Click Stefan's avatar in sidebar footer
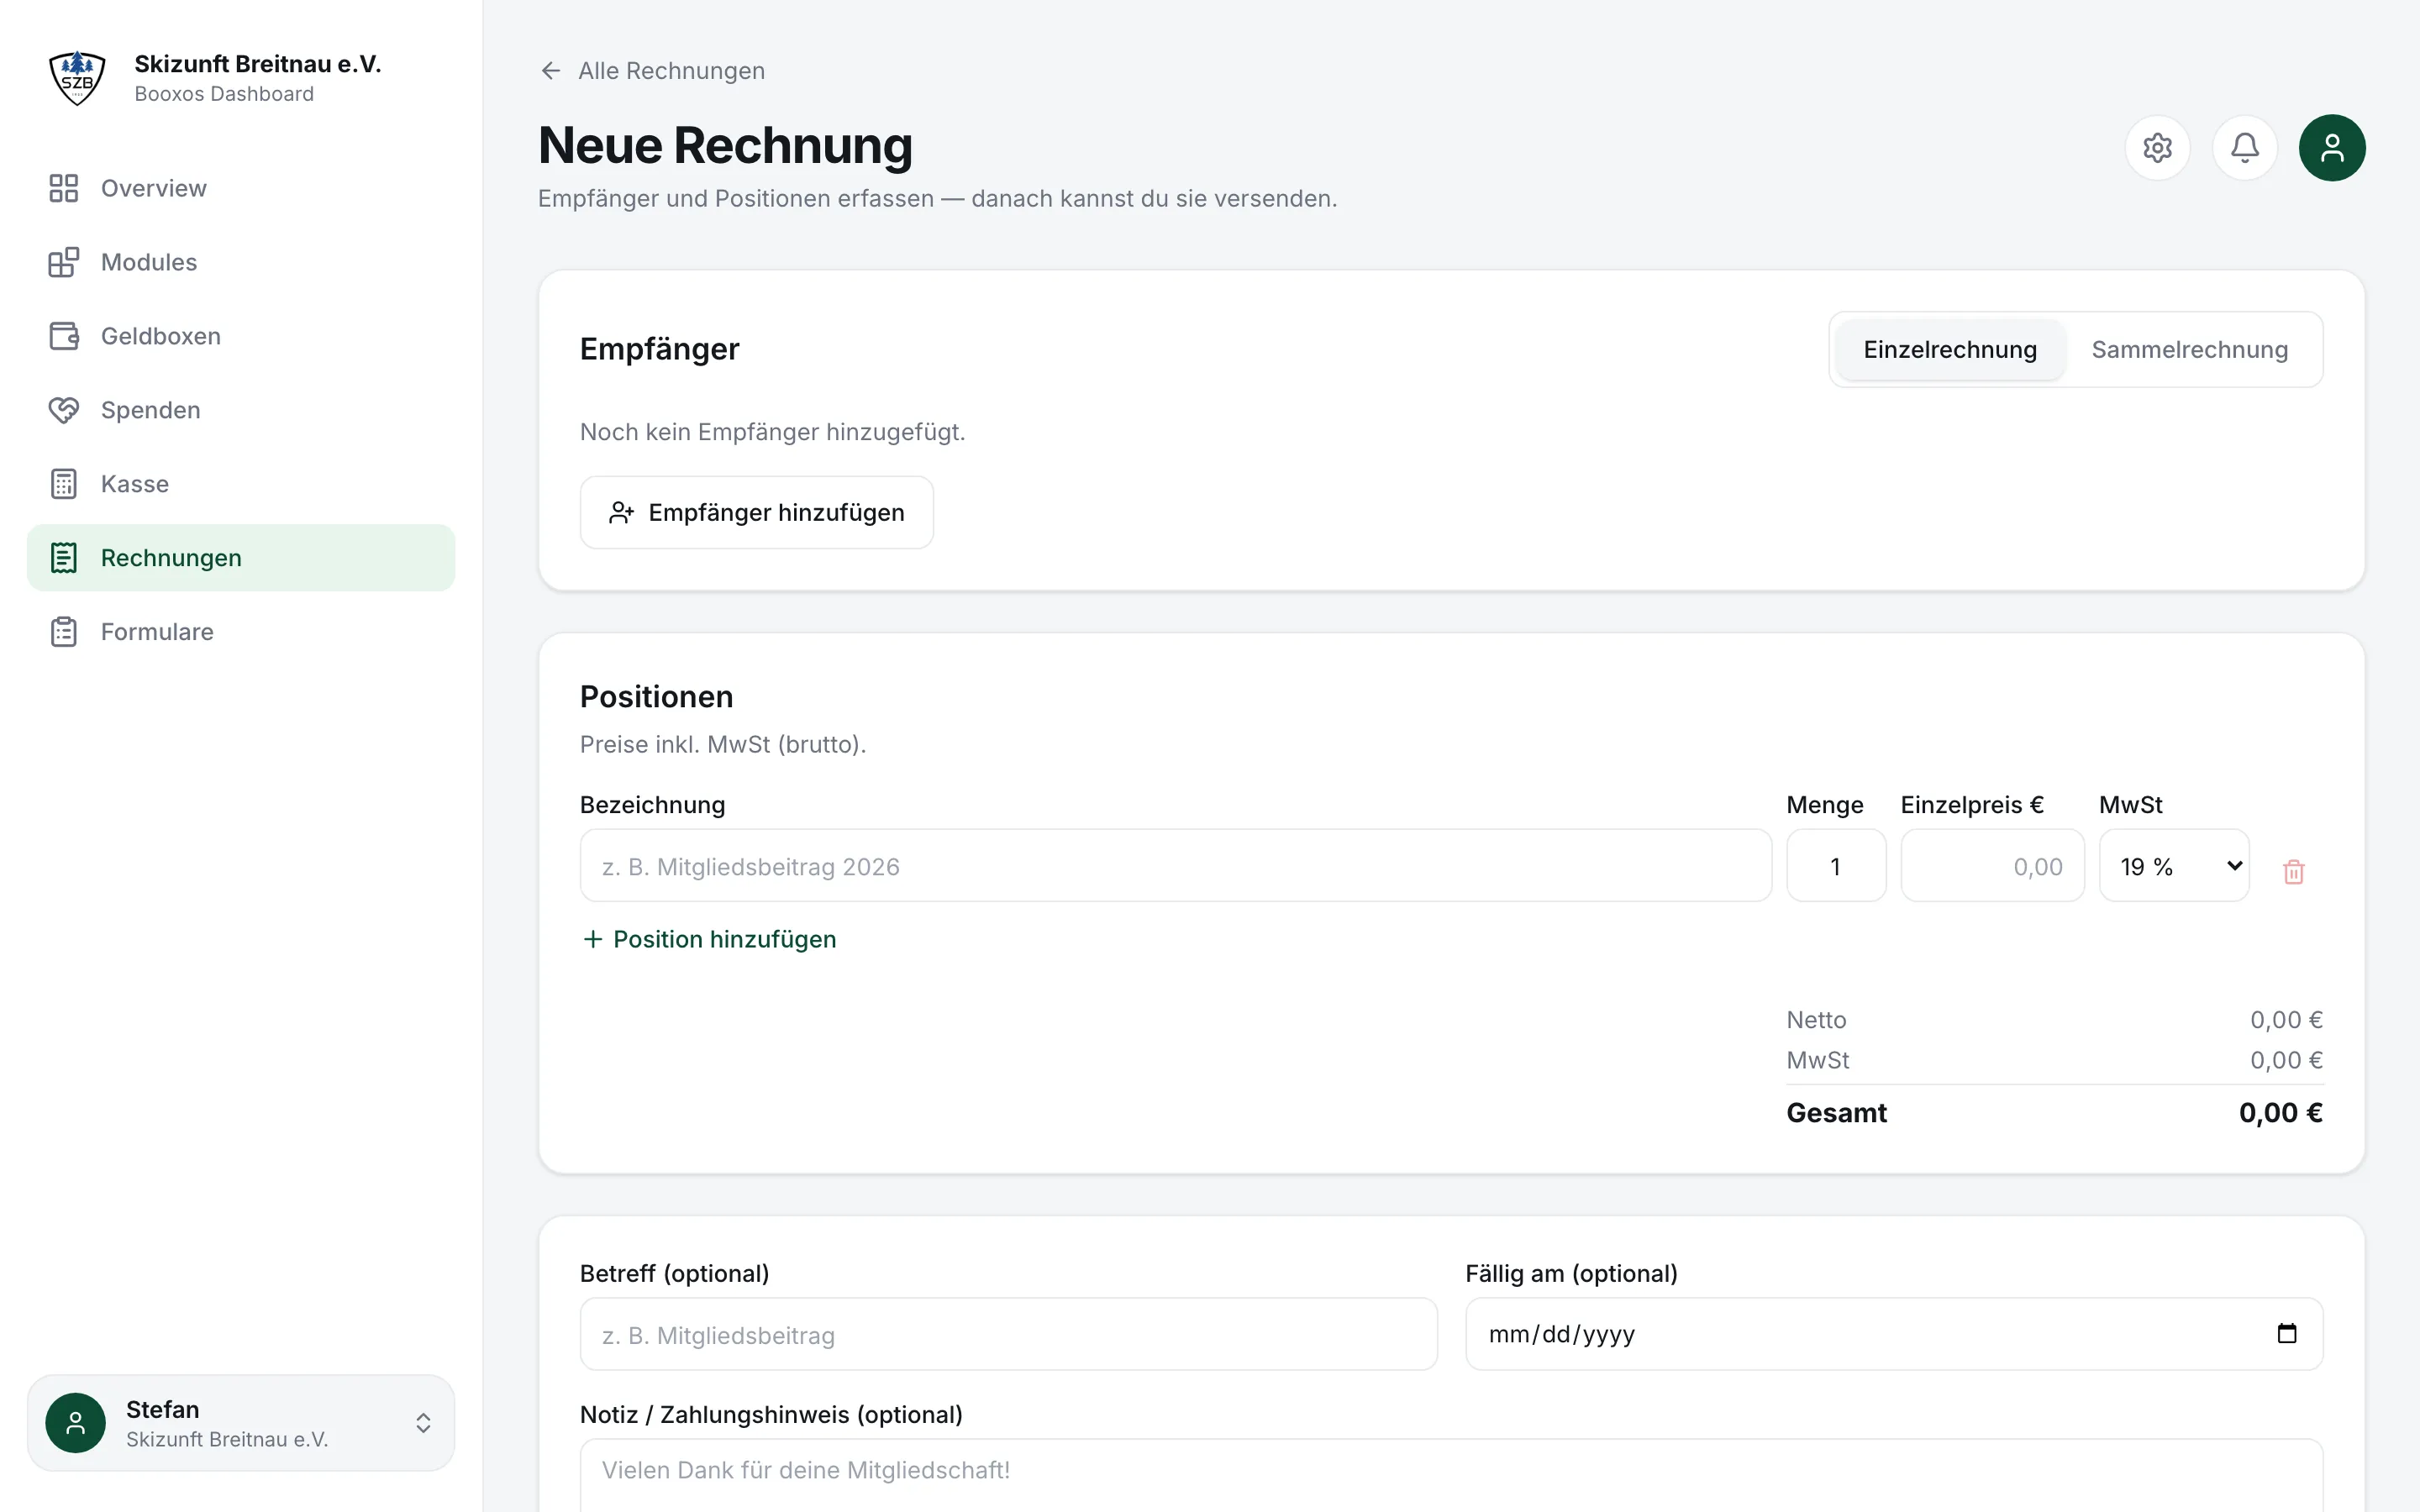Viewport: 2420px width, 1512px height. point(76,1422)
